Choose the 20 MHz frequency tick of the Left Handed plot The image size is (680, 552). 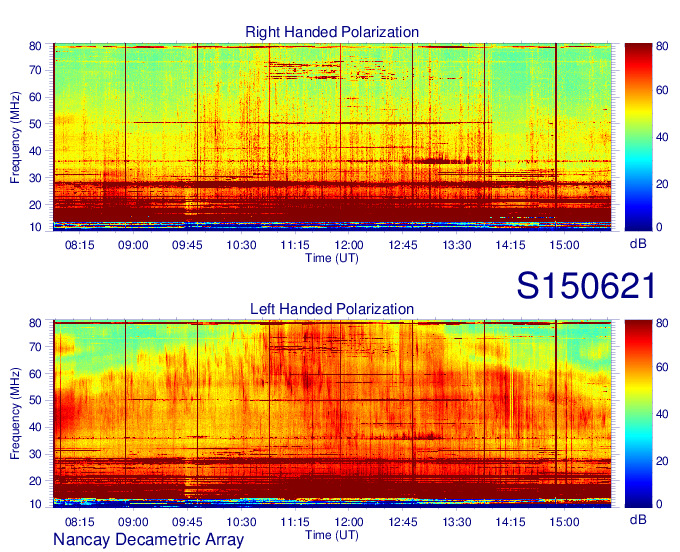coord(36,481)
